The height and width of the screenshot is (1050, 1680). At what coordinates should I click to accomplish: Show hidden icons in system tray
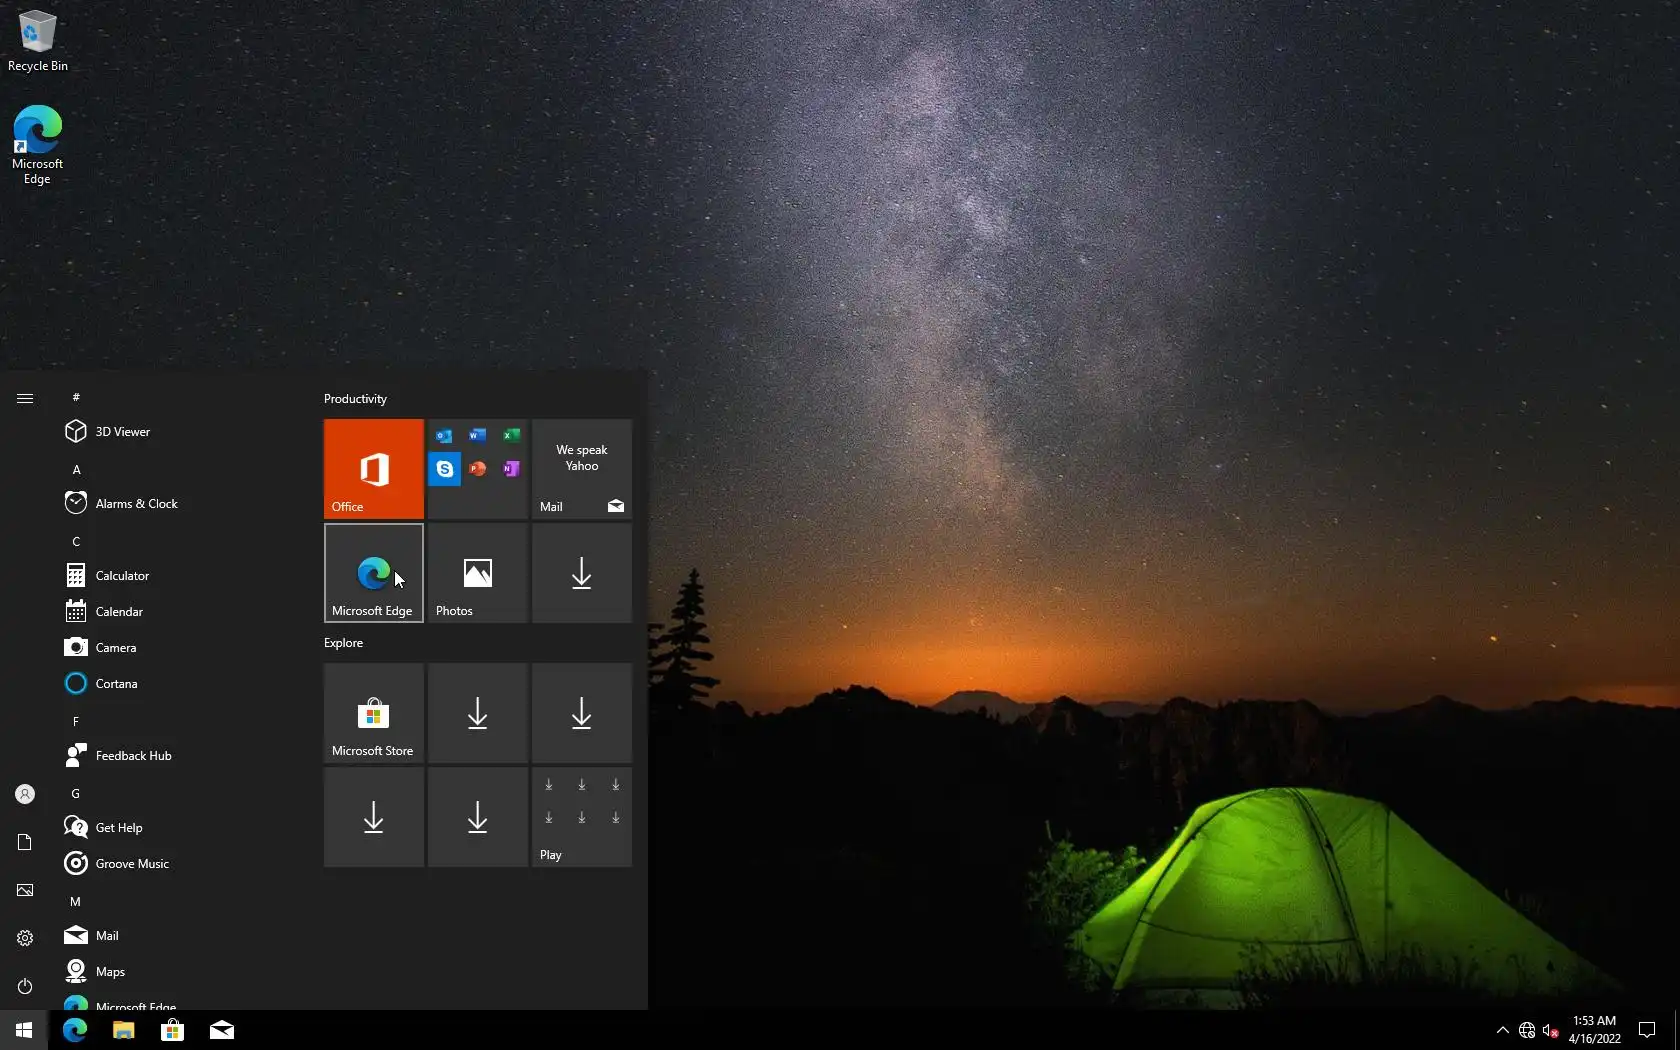1502,1030
